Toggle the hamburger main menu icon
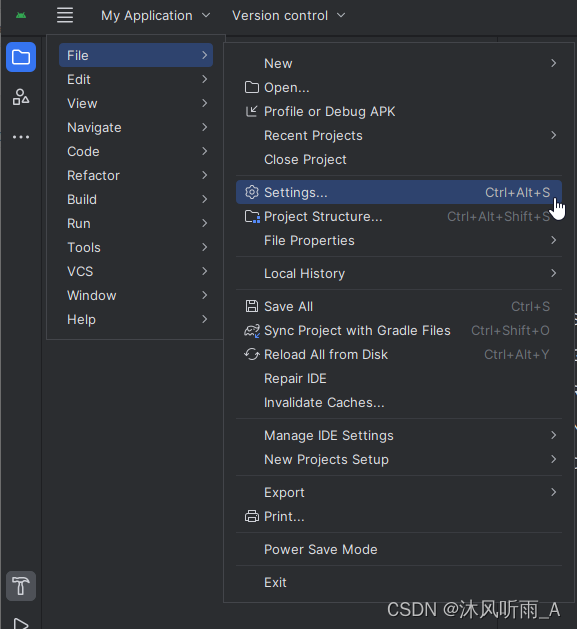The height and width of the screenshot is (629, 577). coord(65,16)
